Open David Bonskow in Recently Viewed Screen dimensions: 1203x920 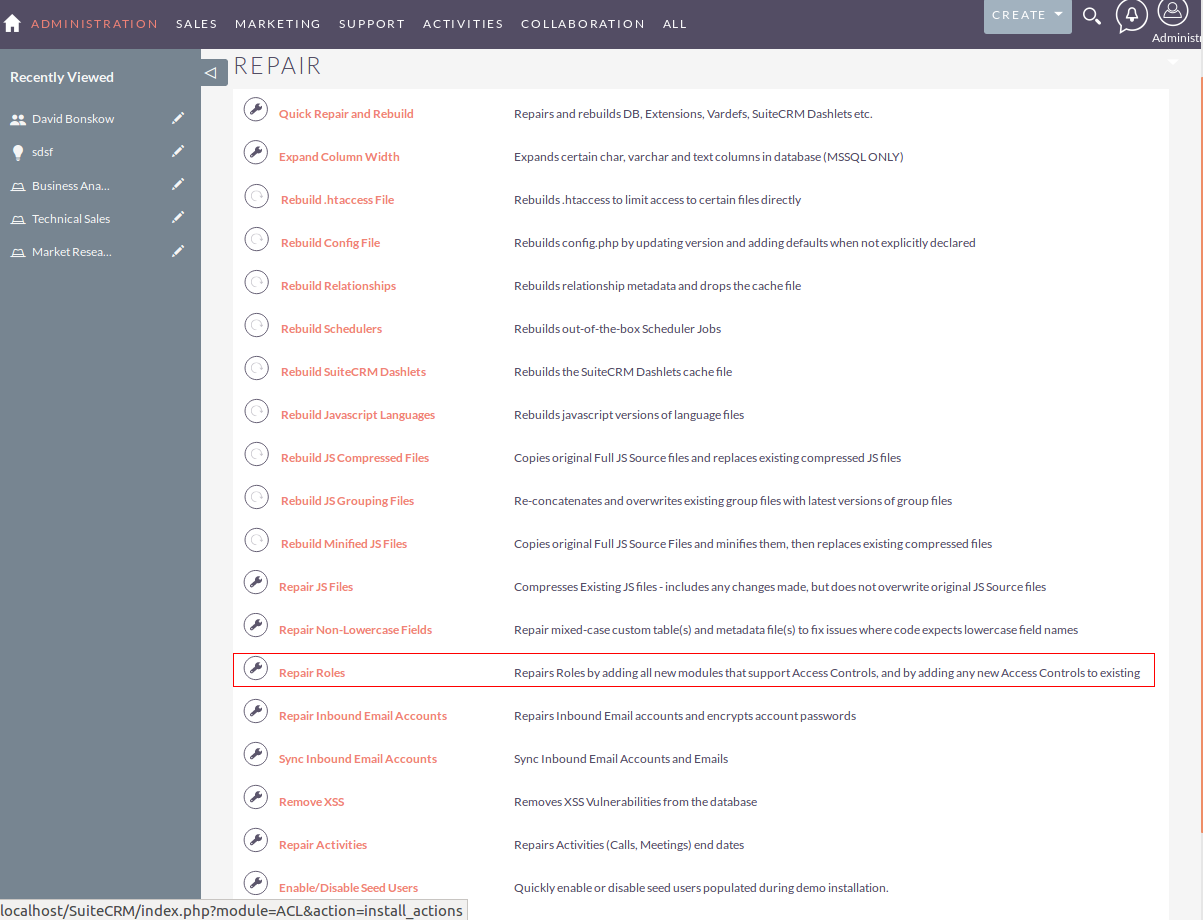point(73,119)
